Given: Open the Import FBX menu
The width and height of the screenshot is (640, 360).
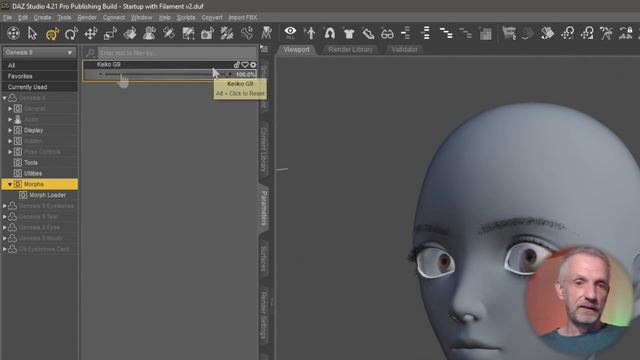Looking at the screenshot, I should pos(243,18).
